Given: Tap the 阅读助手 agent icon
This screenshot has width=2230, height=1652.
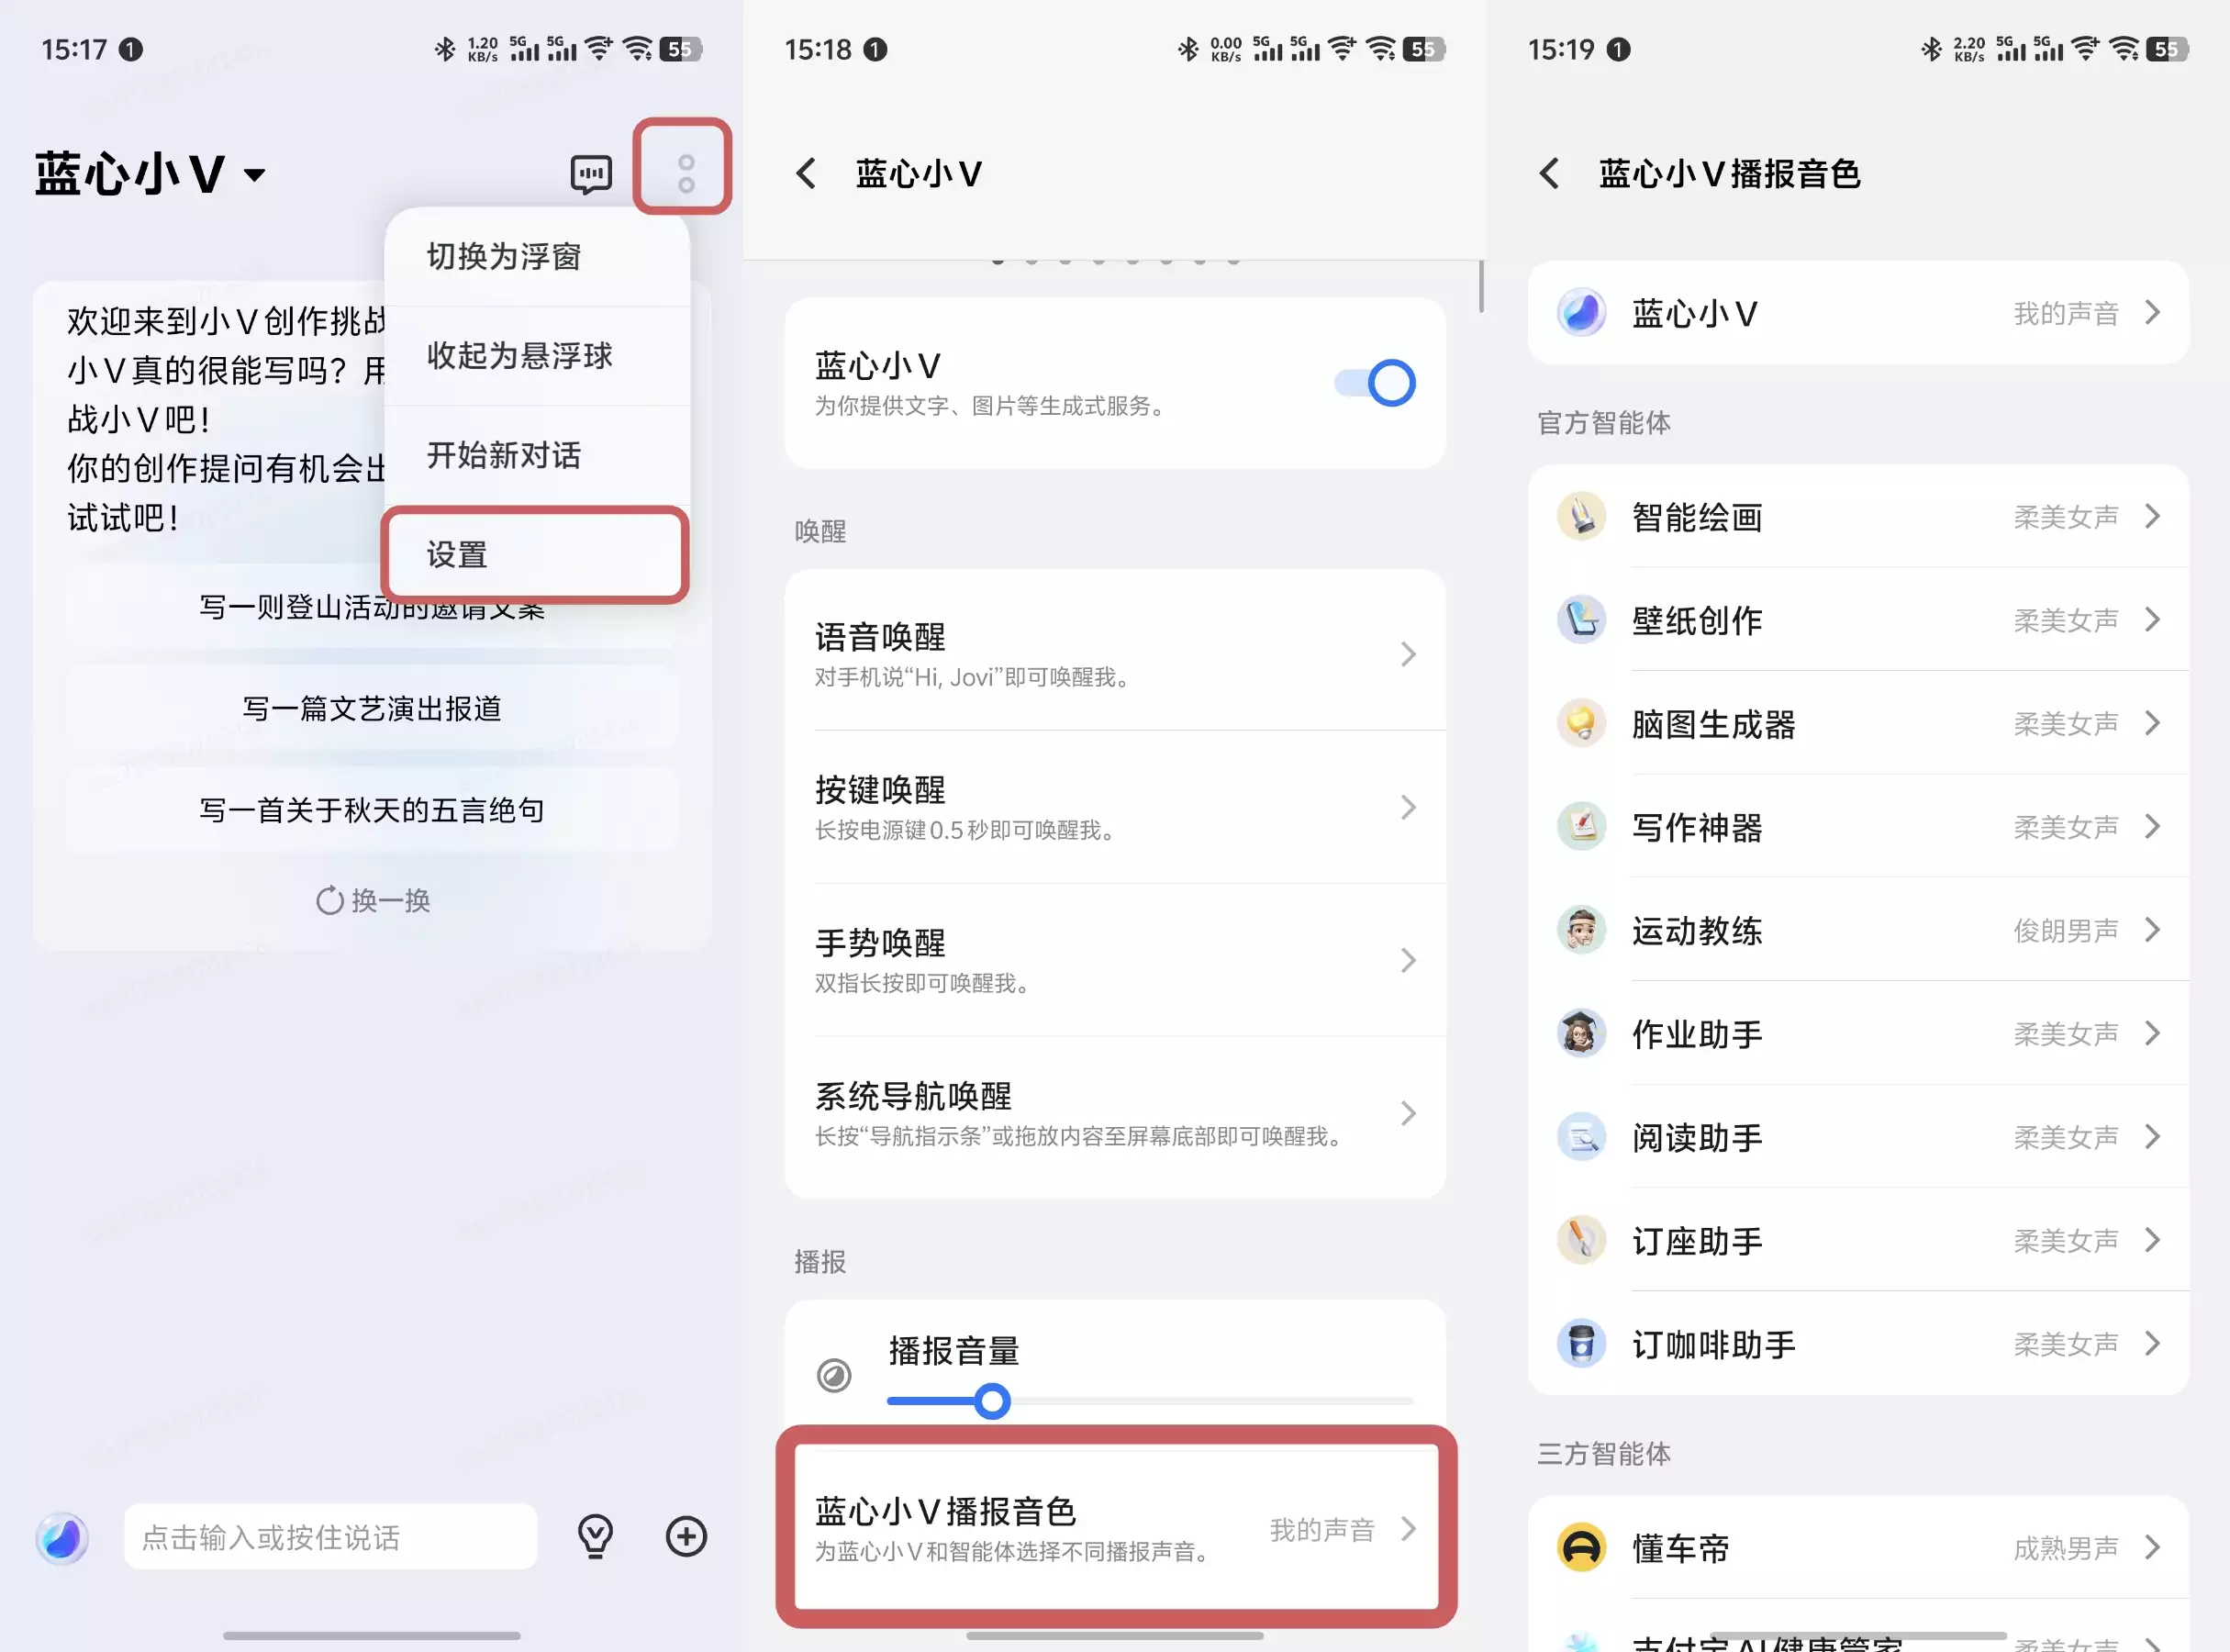Looking at the screenshot, I should pyautogui.click(x=1581, y=1137).
